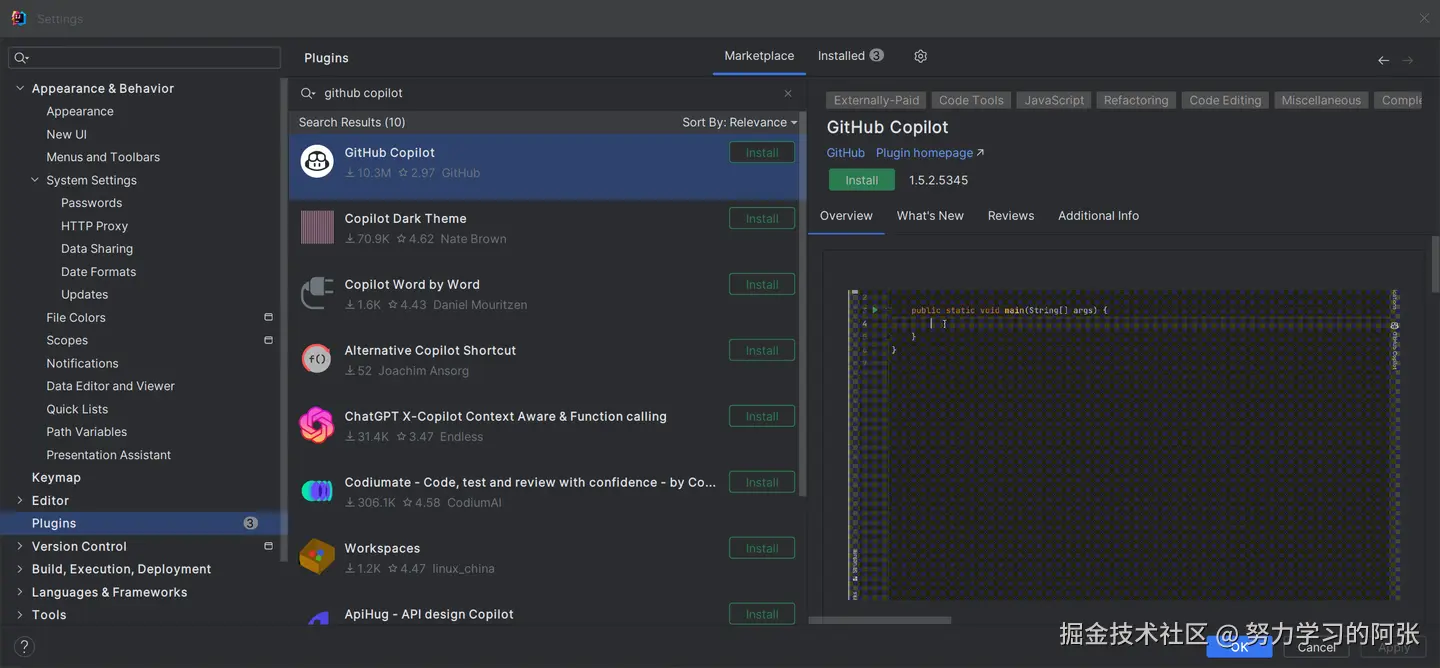This screenshot has width=1440, height=668.
Task: Open the plugins gear settings icon
Action: (x=921, y=56)
